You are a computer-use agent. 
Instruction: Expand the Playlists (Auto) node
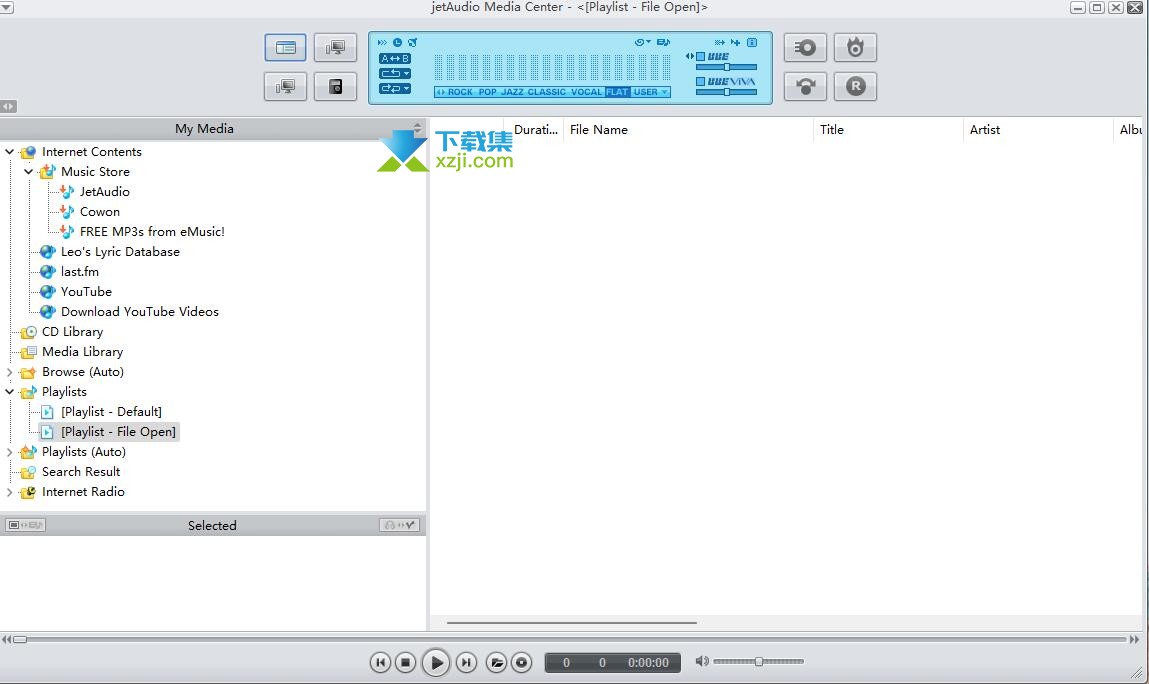(x=10, y=452)
